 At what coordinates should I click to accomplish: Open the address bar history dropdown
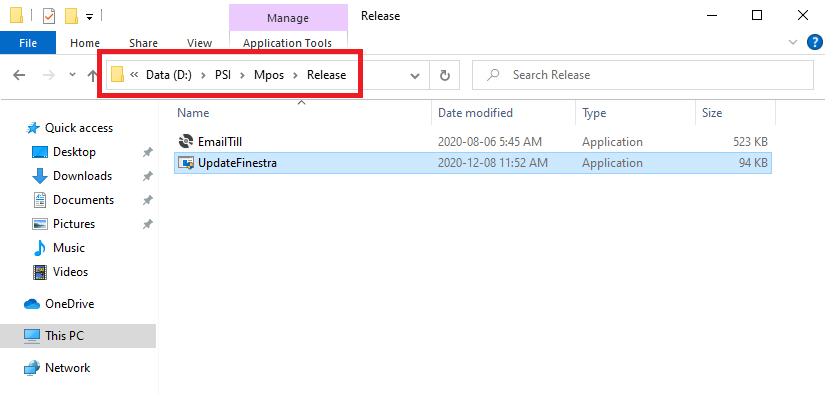tap(415, 75)
